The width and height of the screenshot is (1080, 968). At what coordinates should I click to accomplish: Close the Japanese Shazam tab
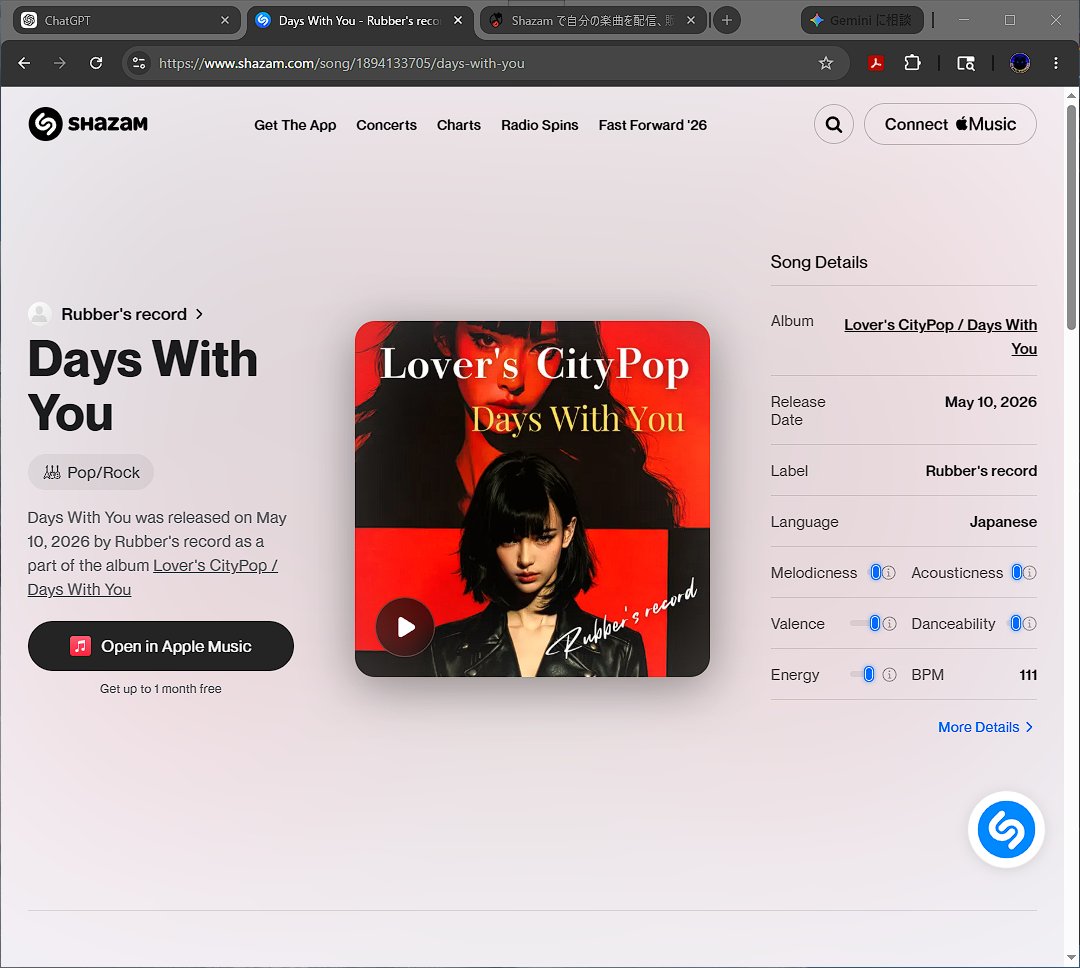(691, 21)
